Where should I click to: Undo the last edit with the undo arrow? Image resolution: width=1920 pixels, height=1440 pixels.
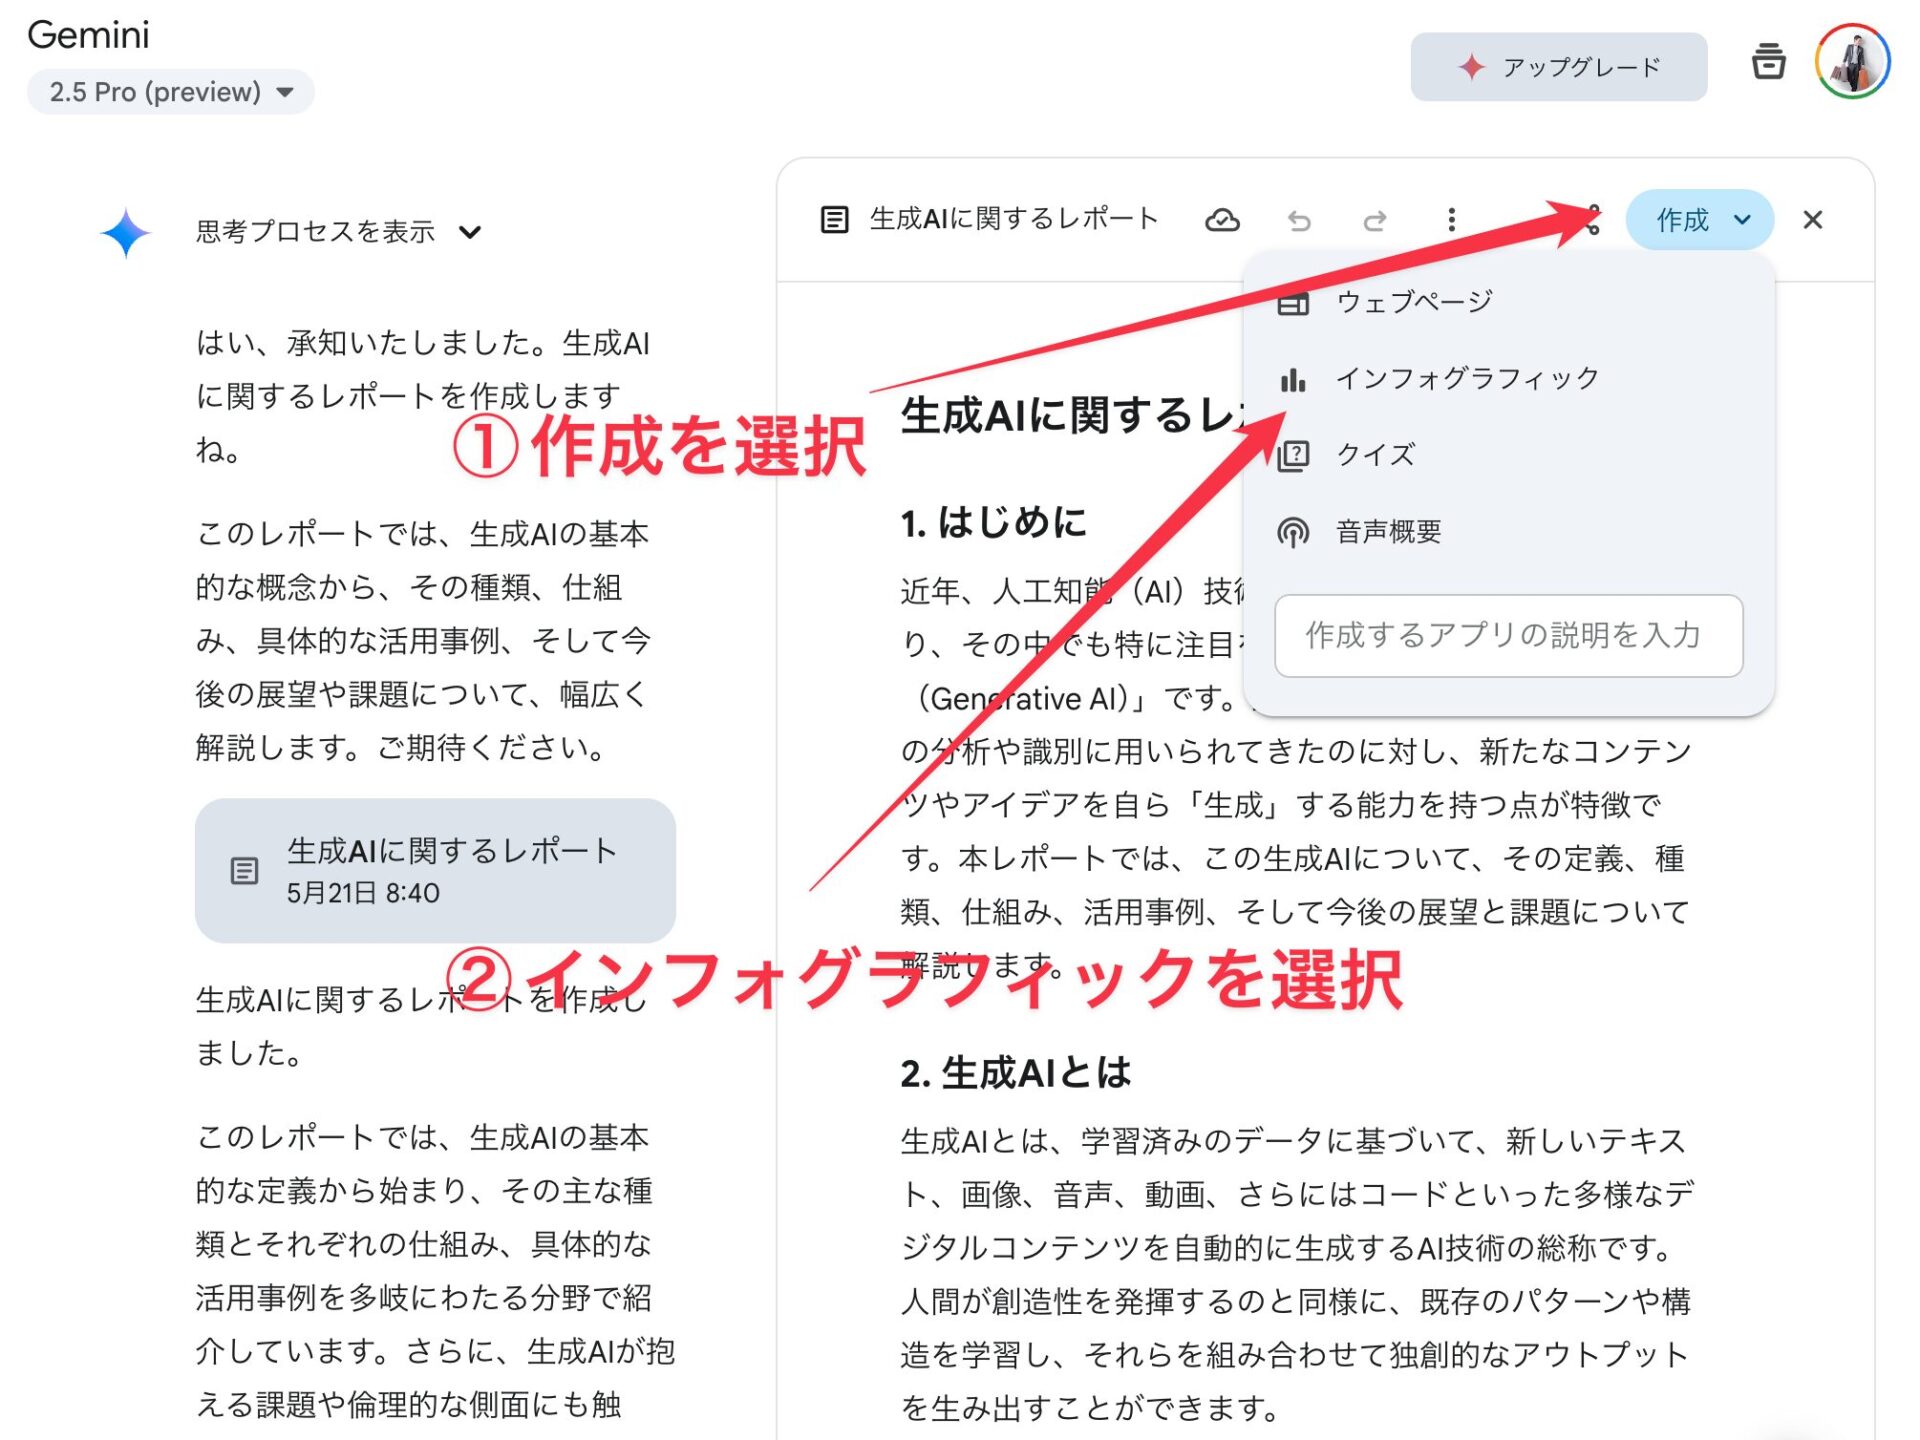[1299, 220]
